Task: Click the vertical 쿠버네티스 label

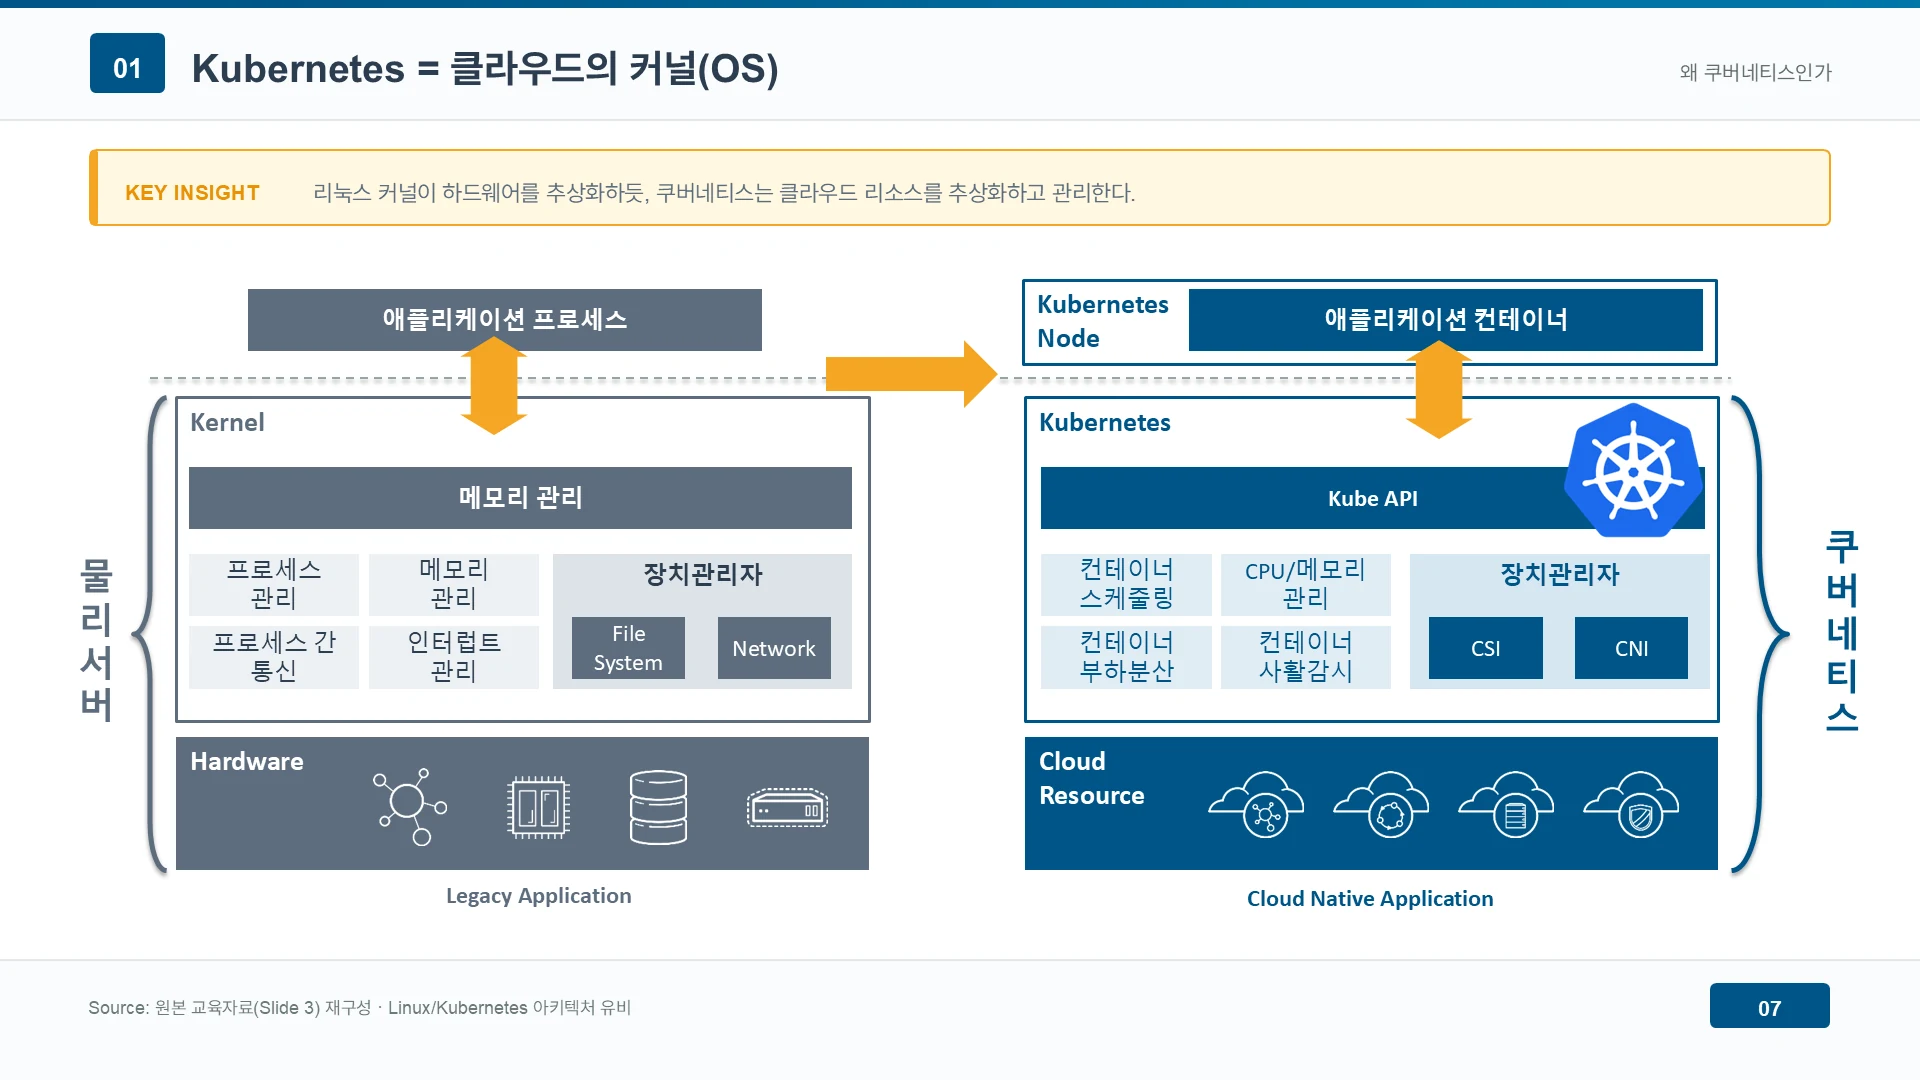Action: pyautogui.click(x=1841, y=631)
